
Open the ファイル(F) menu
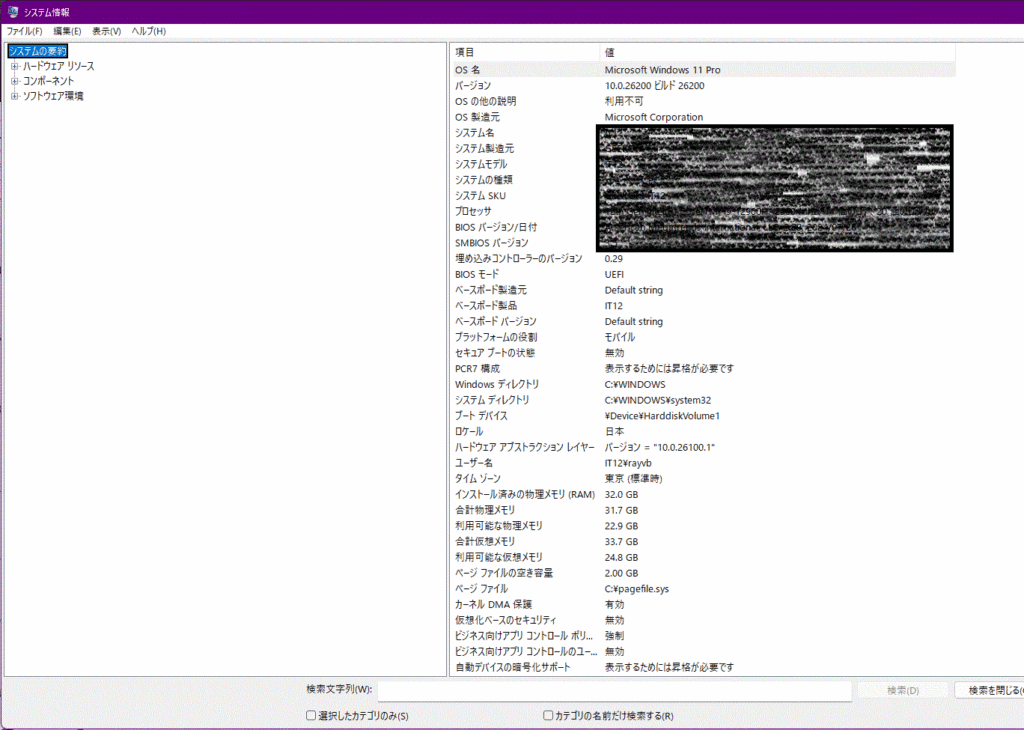click(24, 31)
